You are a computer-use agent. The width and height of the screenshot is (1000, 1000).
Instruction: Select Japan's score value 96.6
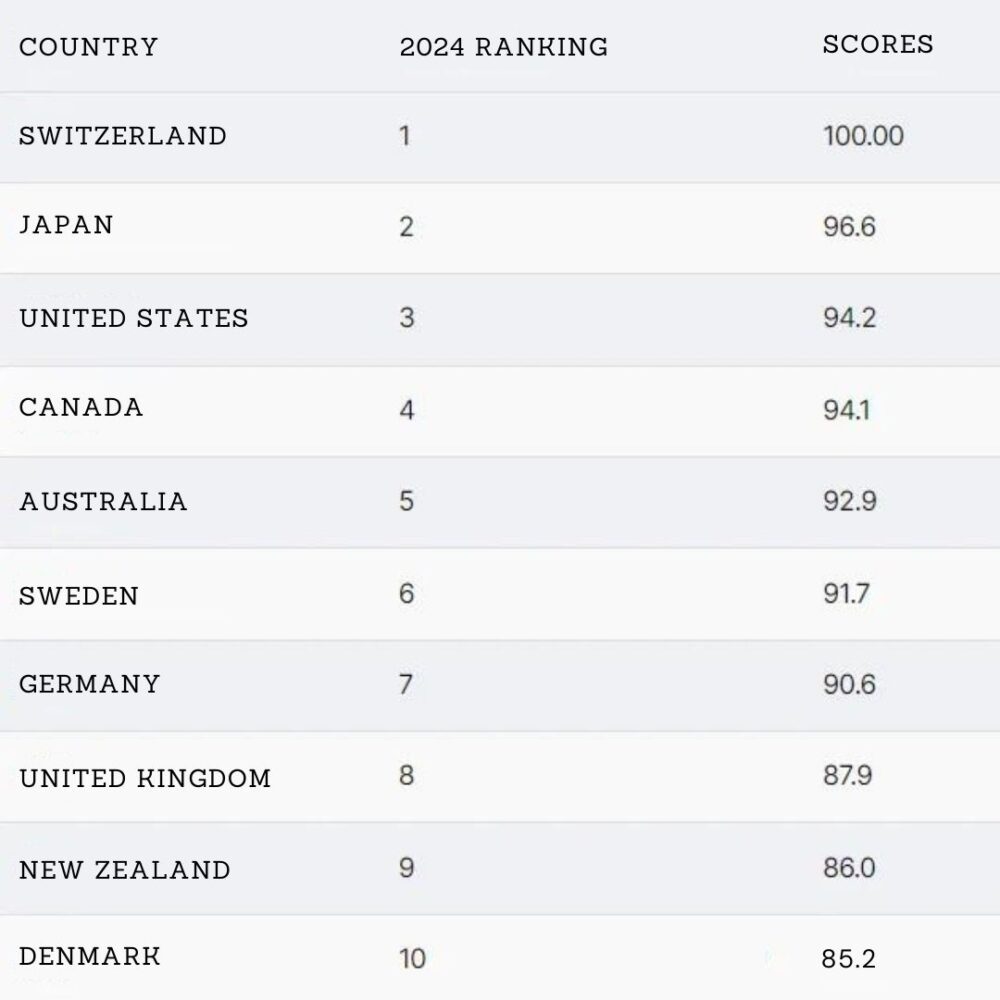(849, 226)
